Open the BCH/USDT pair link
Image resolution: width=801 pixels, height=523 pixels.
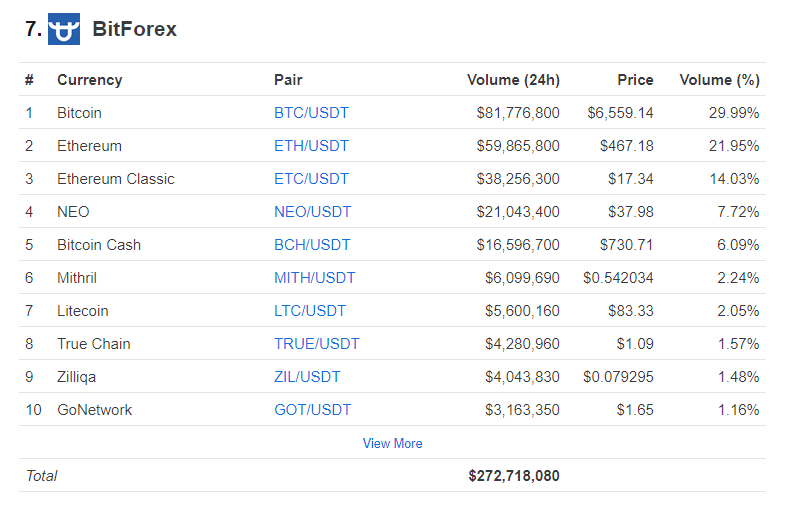312,245
